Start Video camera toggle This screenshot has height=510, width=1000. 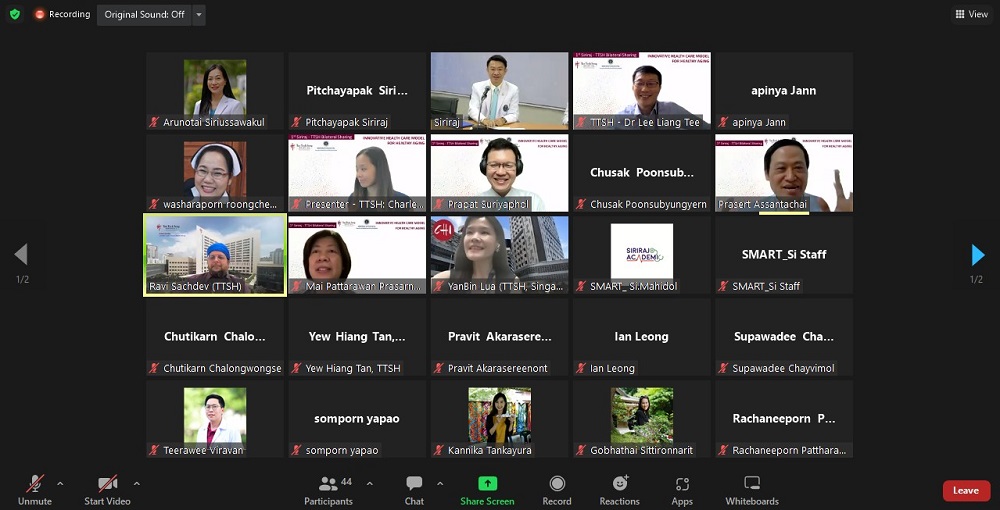(x=107, y=489)
